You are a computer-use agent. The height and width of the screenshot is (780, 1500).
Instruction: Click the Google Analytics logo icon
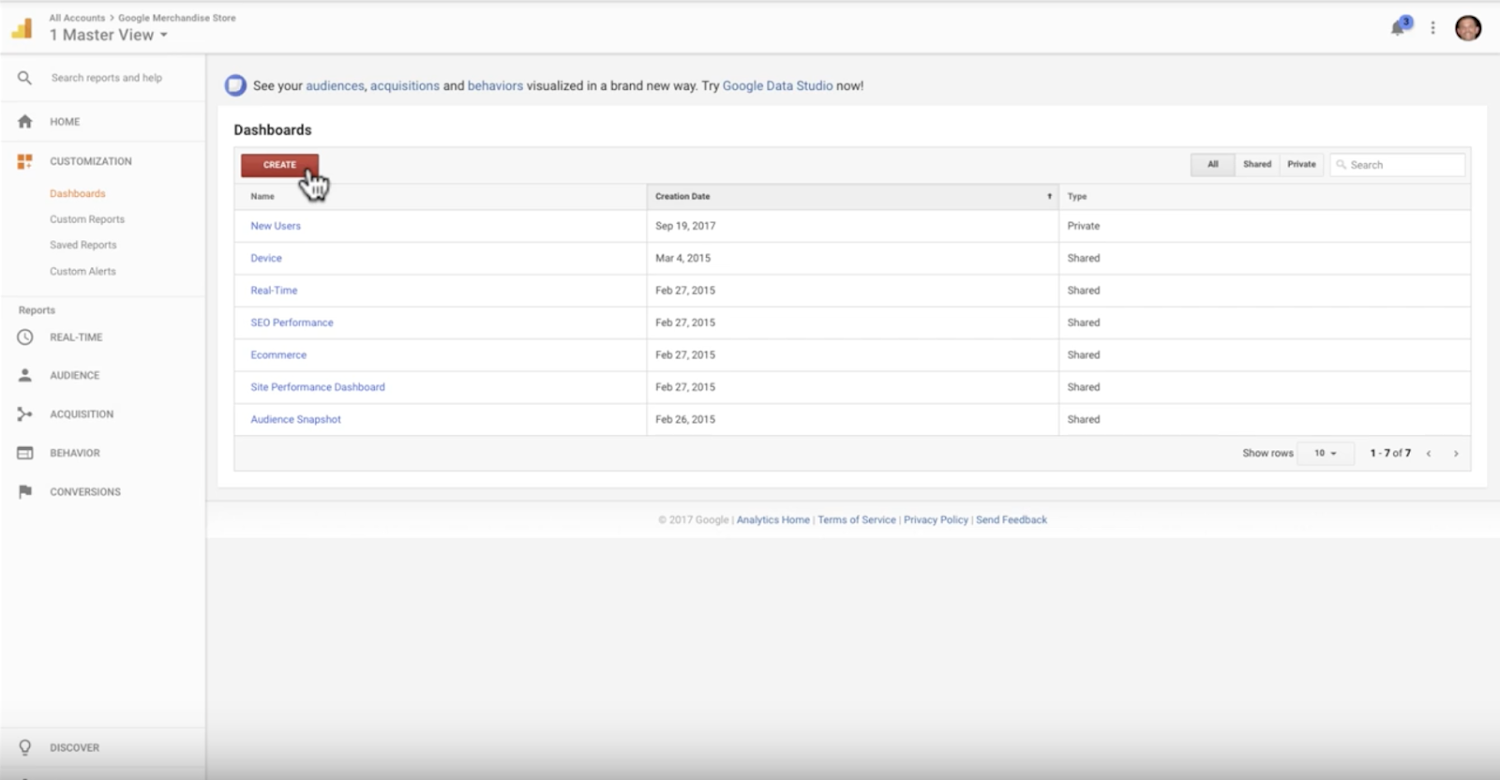[21, 28]
